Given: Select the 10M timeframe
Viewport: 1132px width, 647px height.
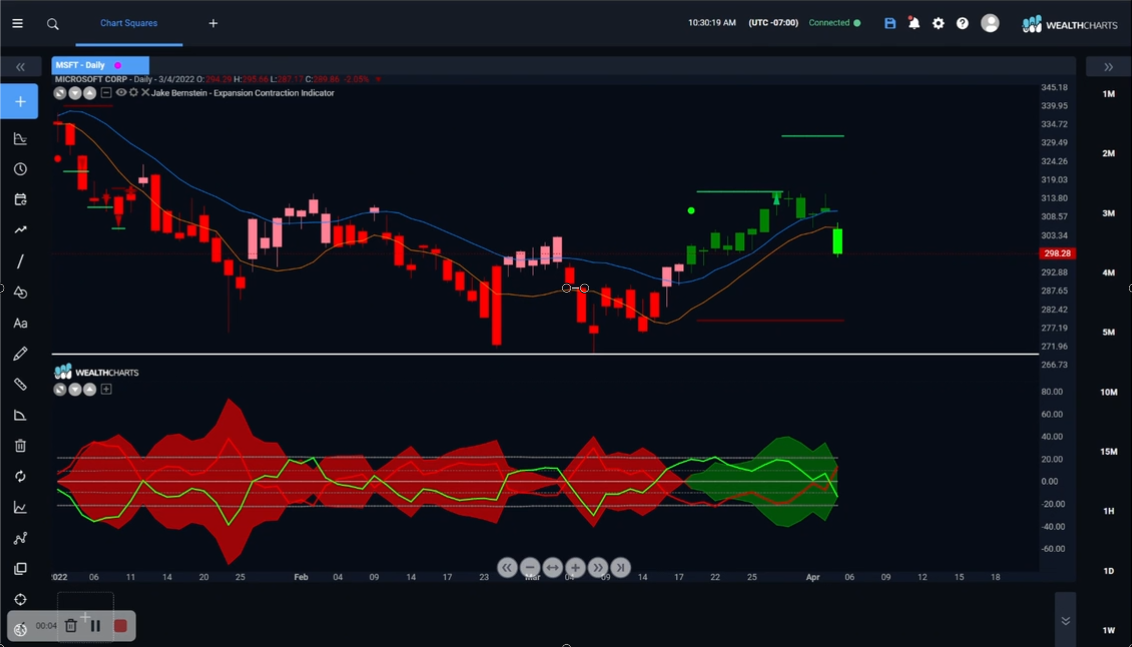Looking at the screenshot, I should [x=1108, y=392].
